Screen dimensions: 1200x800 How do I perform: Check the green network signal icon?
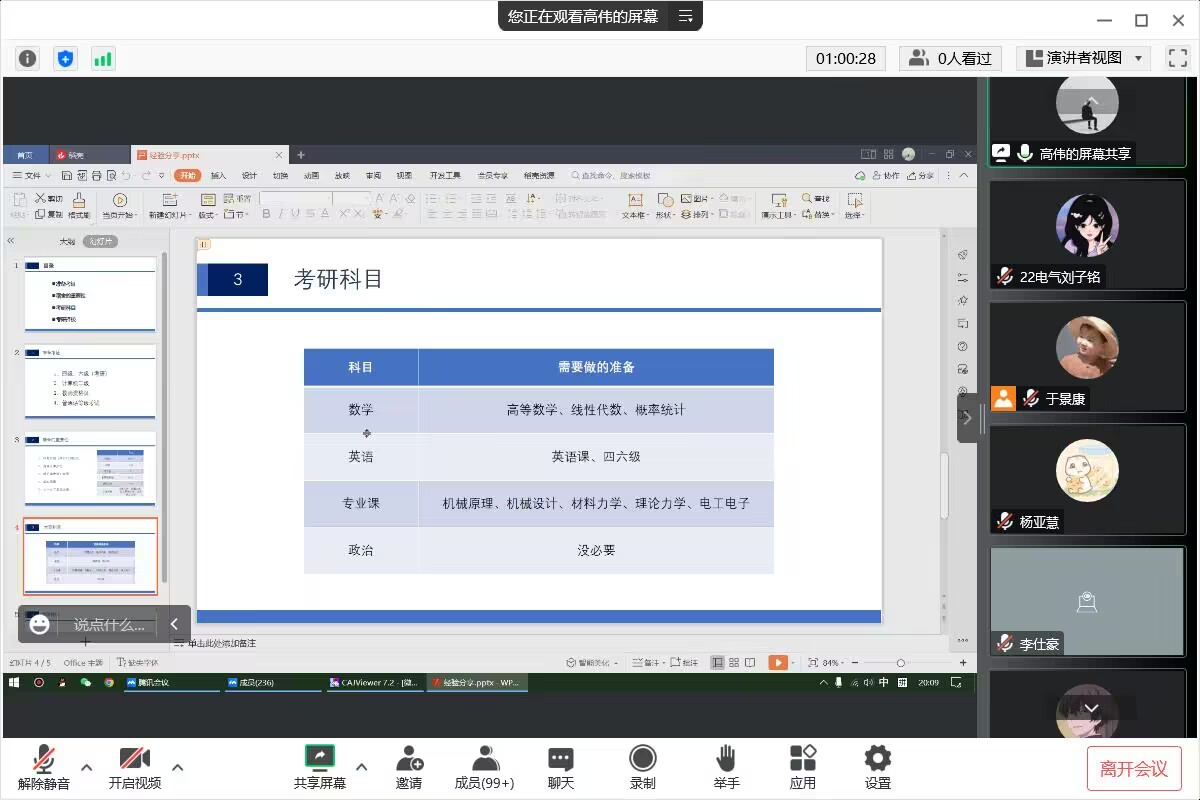point(103,58)
